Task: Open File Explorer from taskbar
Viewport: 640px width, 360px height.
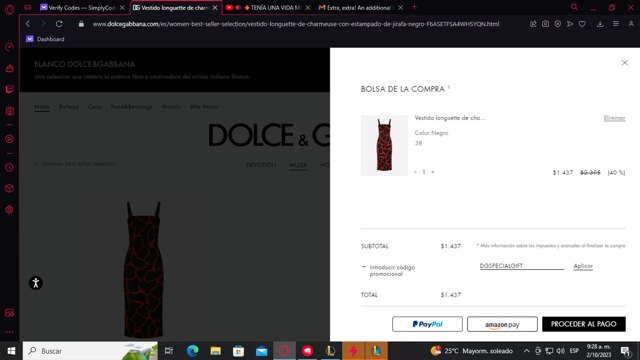Action: (216, 351)
